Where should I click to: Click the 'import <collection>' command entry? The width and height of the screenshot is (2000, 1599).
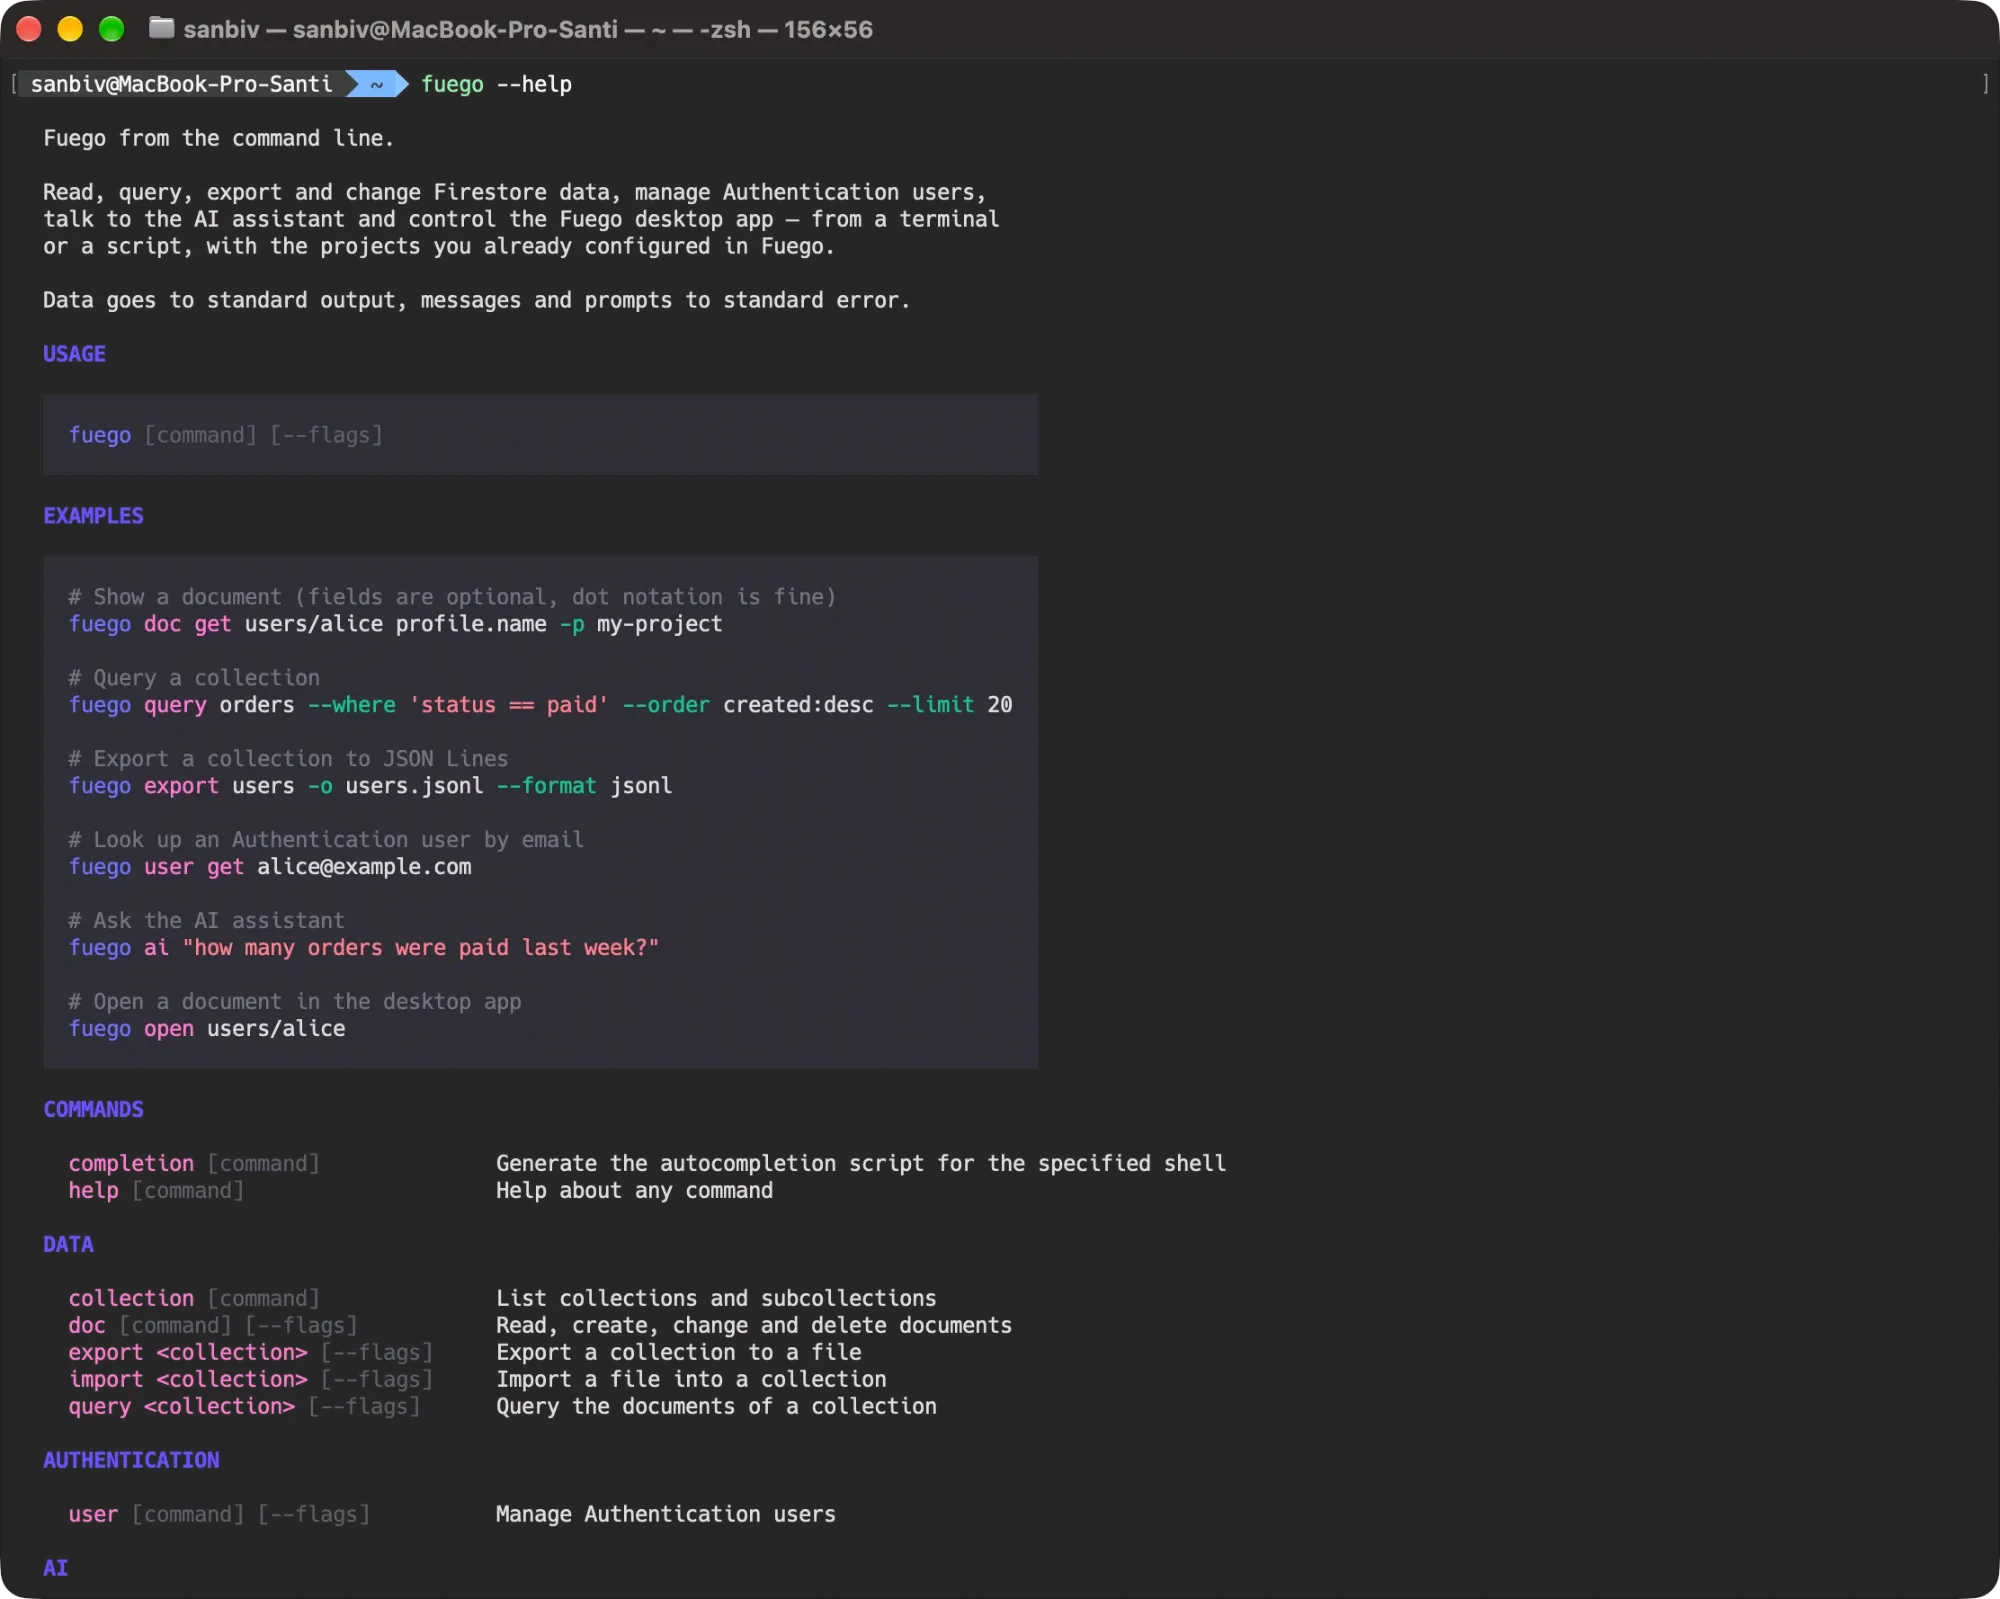[251, 1380]
